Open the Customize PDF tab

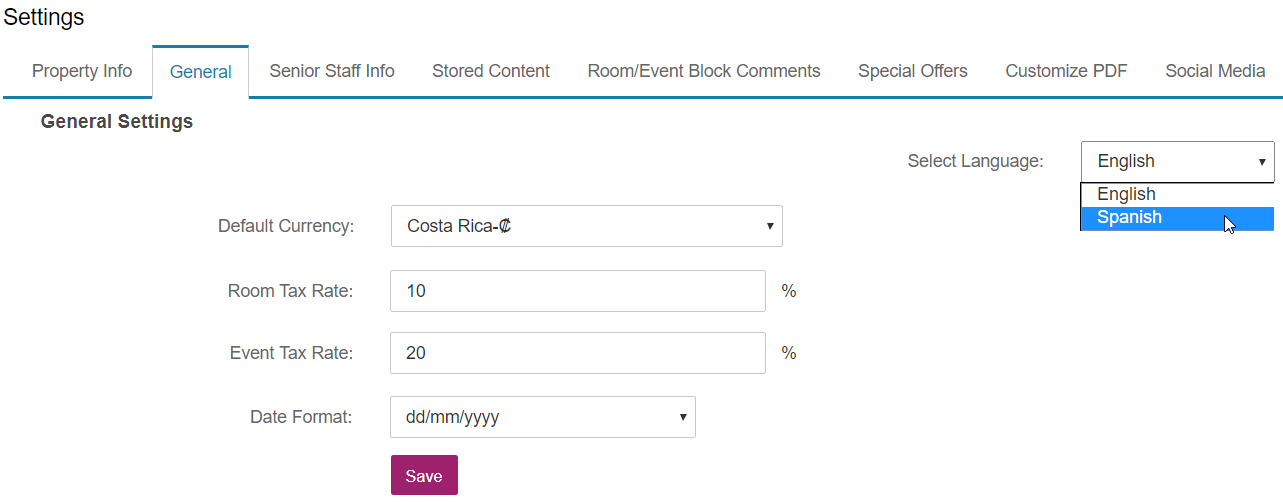point(1066,71)
